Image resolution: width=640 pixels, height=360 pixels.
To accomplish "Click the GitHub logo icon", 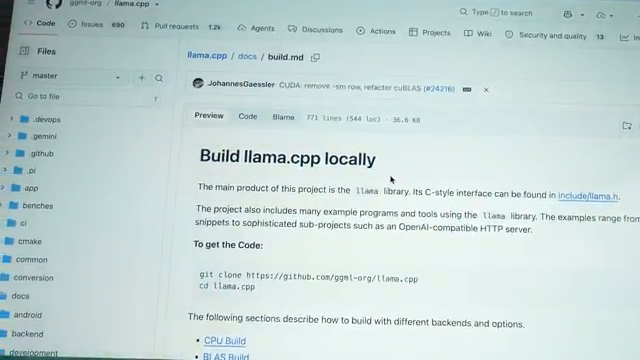I will (x=53, y=3).
